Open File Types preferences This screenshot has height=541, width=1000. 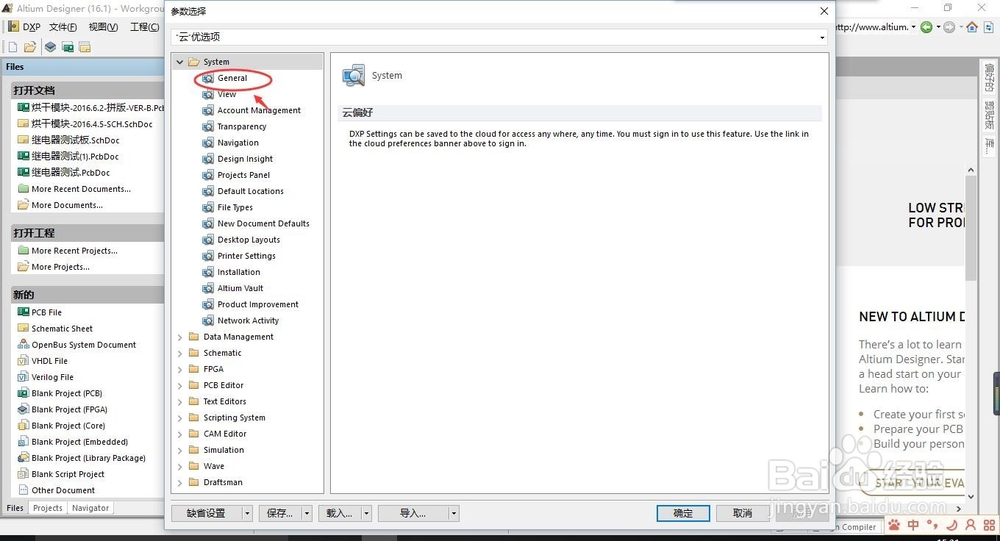click(x=234, y=207)
